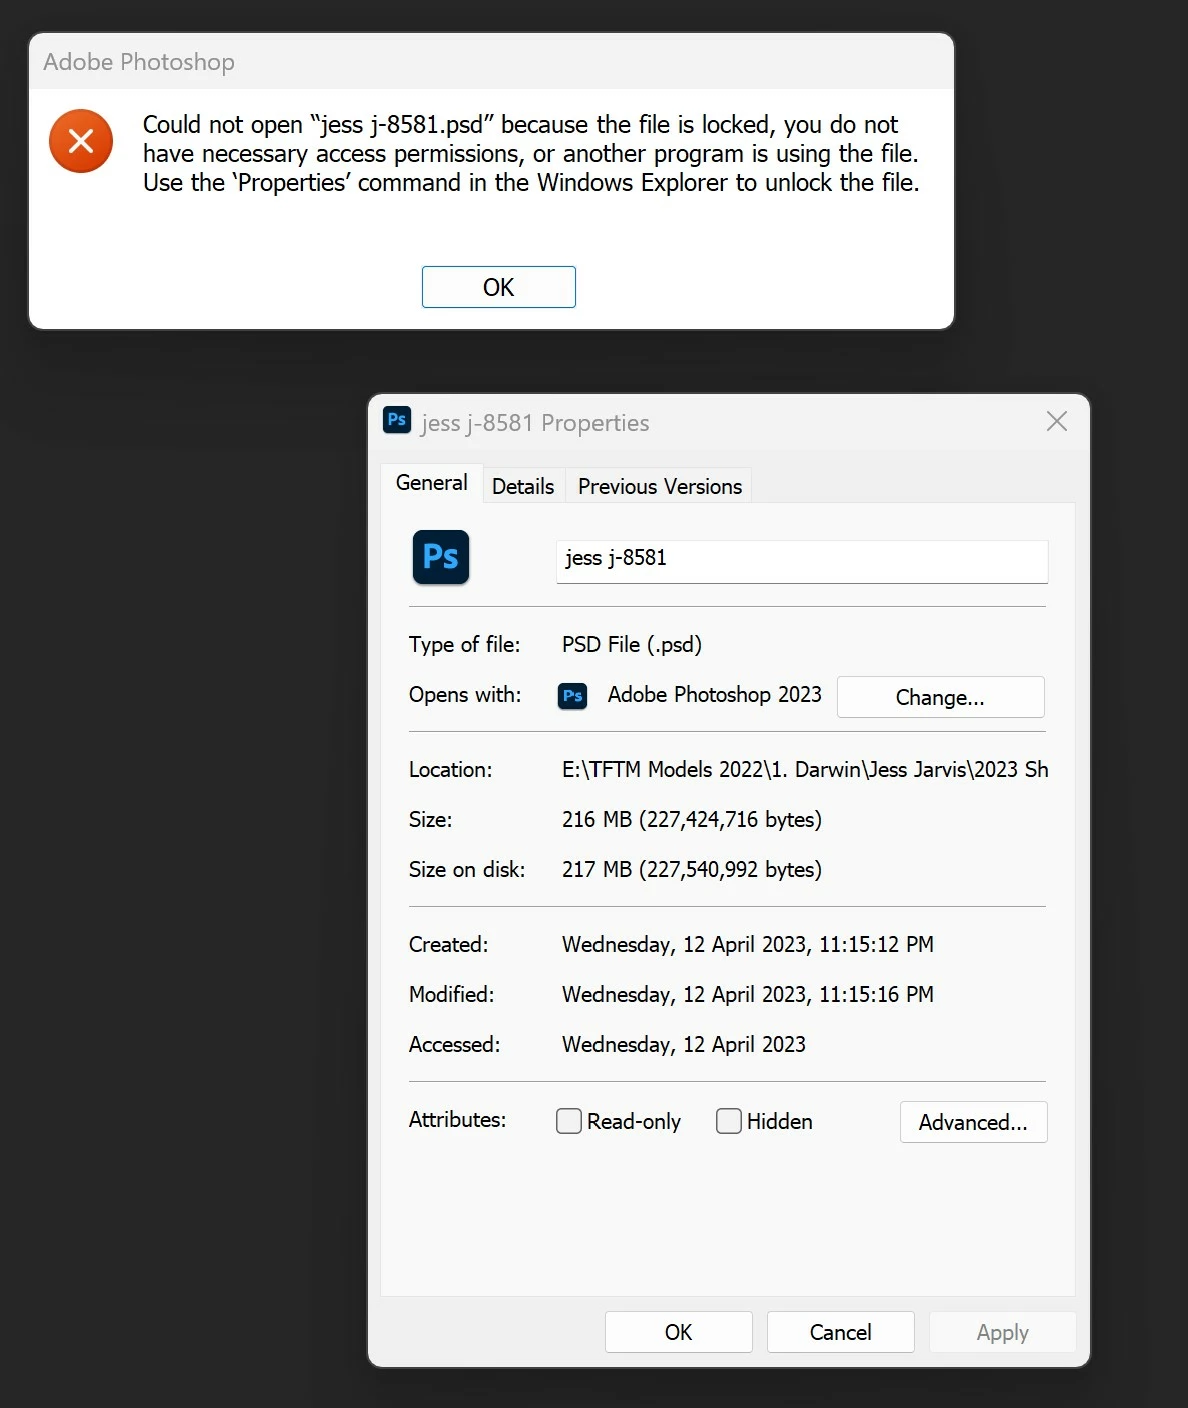Click the large Ps file icon
This screenshot has height=1408, width=1188.
(441, 557)
